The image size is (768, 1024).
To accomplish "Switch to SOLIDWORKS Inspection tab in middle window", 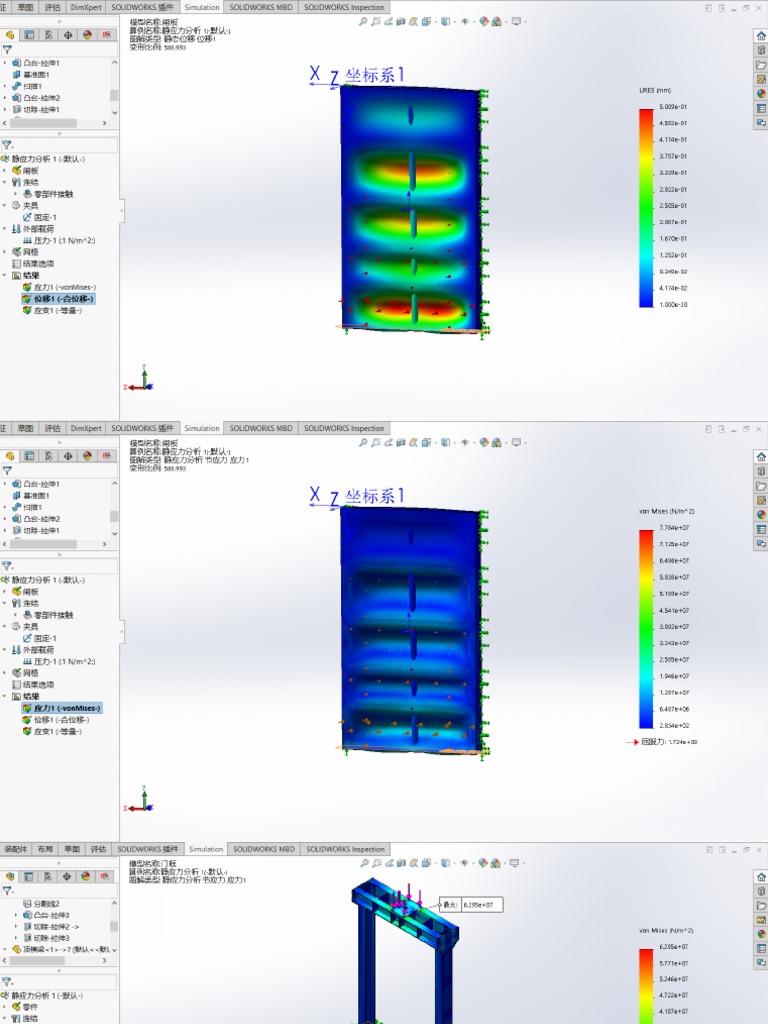I will coord(344,428).
